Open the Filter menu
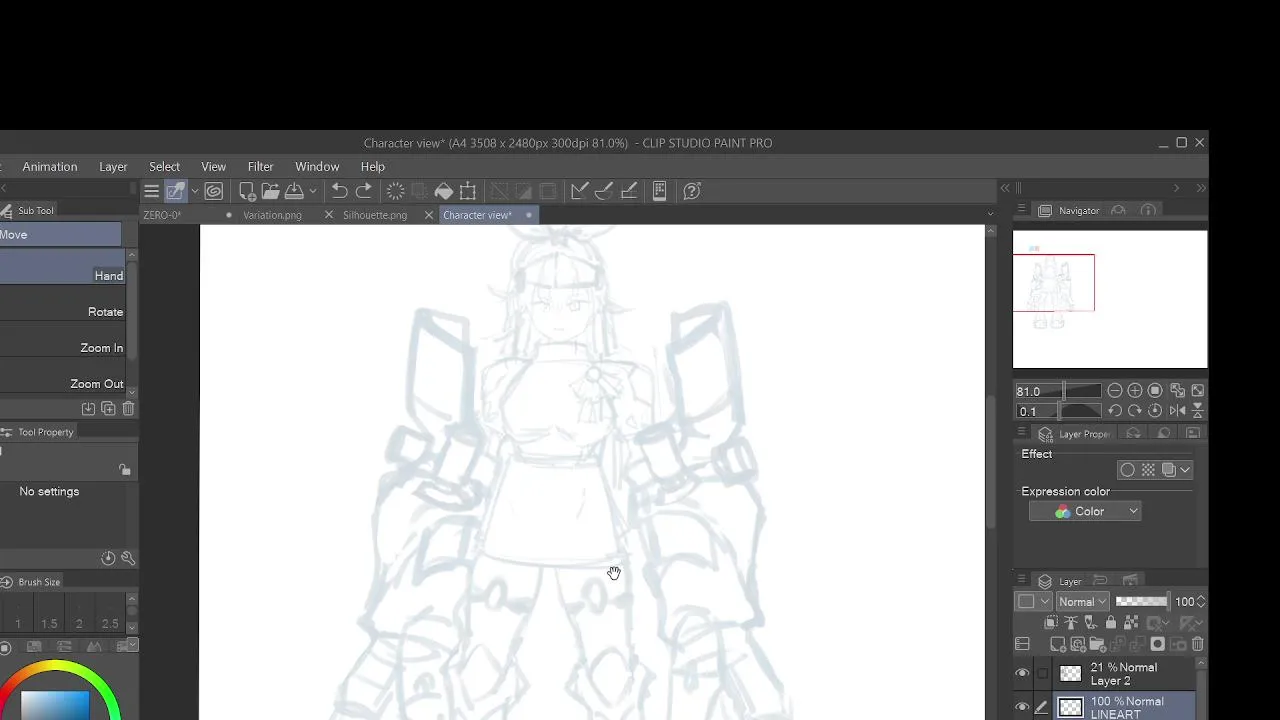This screenshot has height=720, width=1280. [x=260, y=167]
